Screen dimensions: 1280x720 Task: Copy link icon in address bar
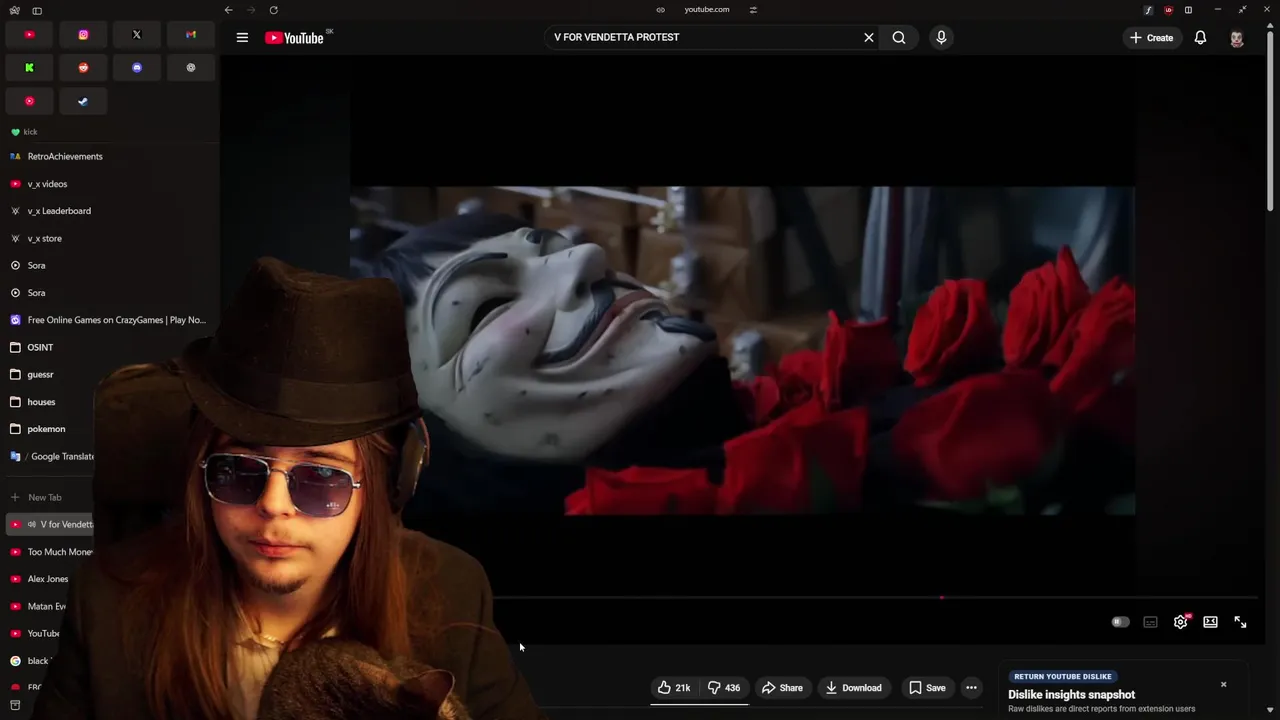[660, 10]
